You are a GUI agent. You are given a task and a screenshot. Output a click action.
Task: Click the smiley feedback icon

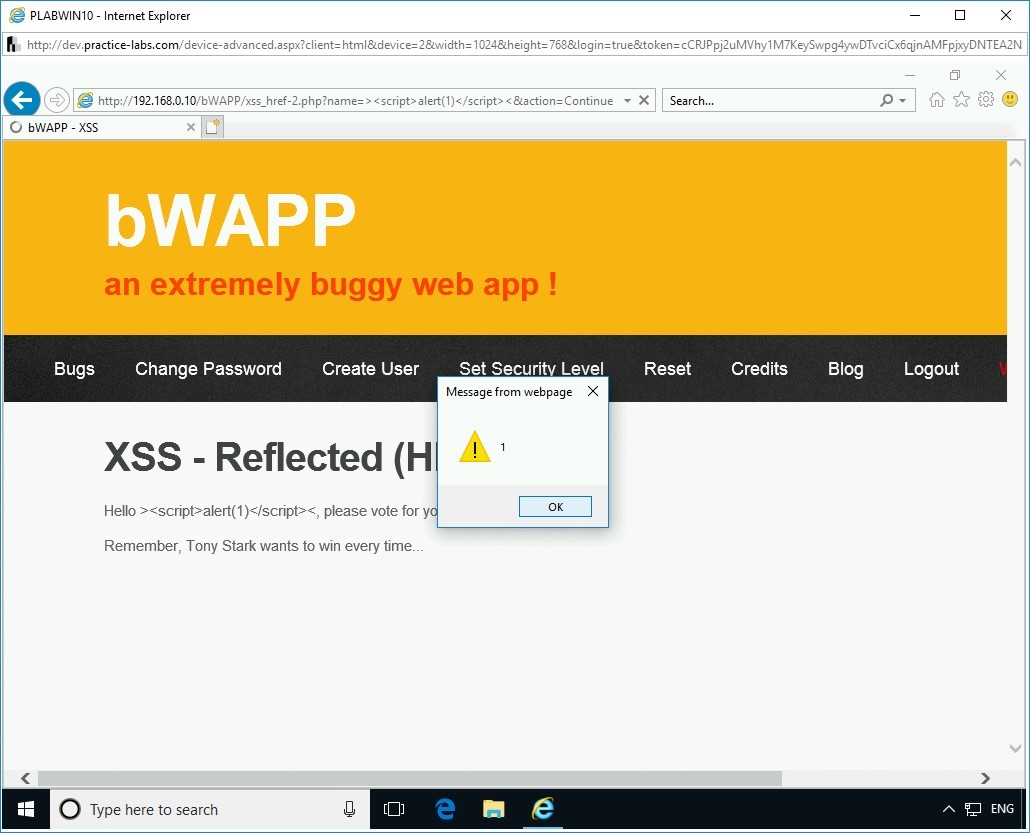(x=1010, y=99)
